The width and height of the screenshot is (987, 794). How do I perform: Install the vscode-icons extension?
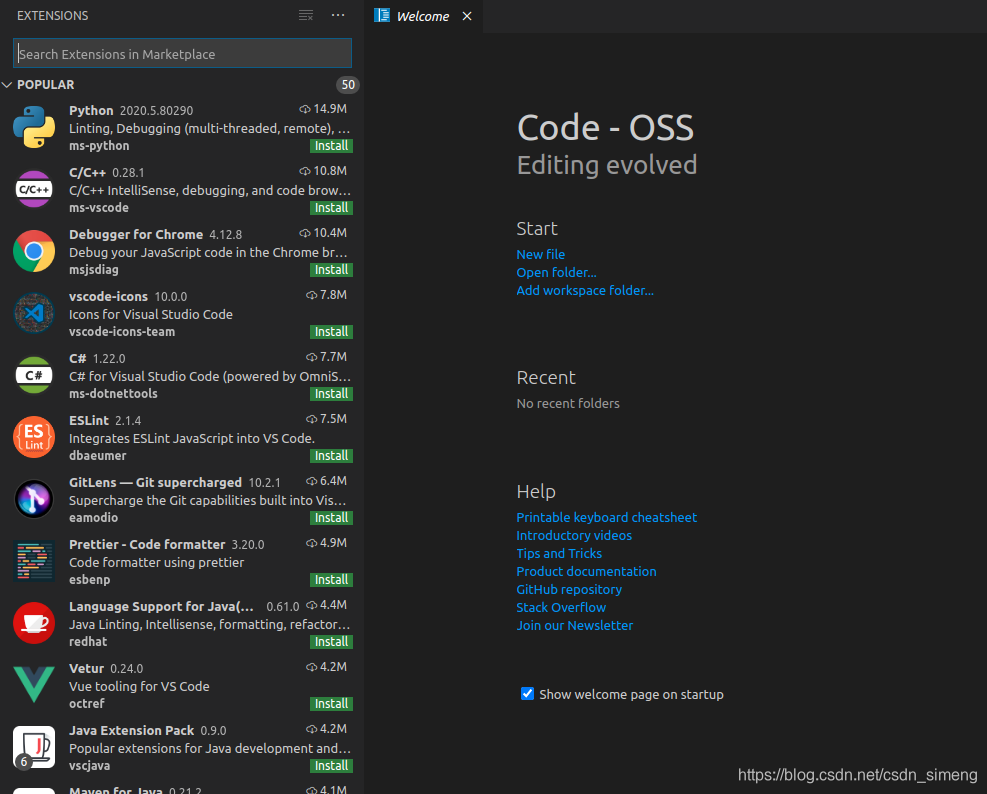tap(331, 332)
